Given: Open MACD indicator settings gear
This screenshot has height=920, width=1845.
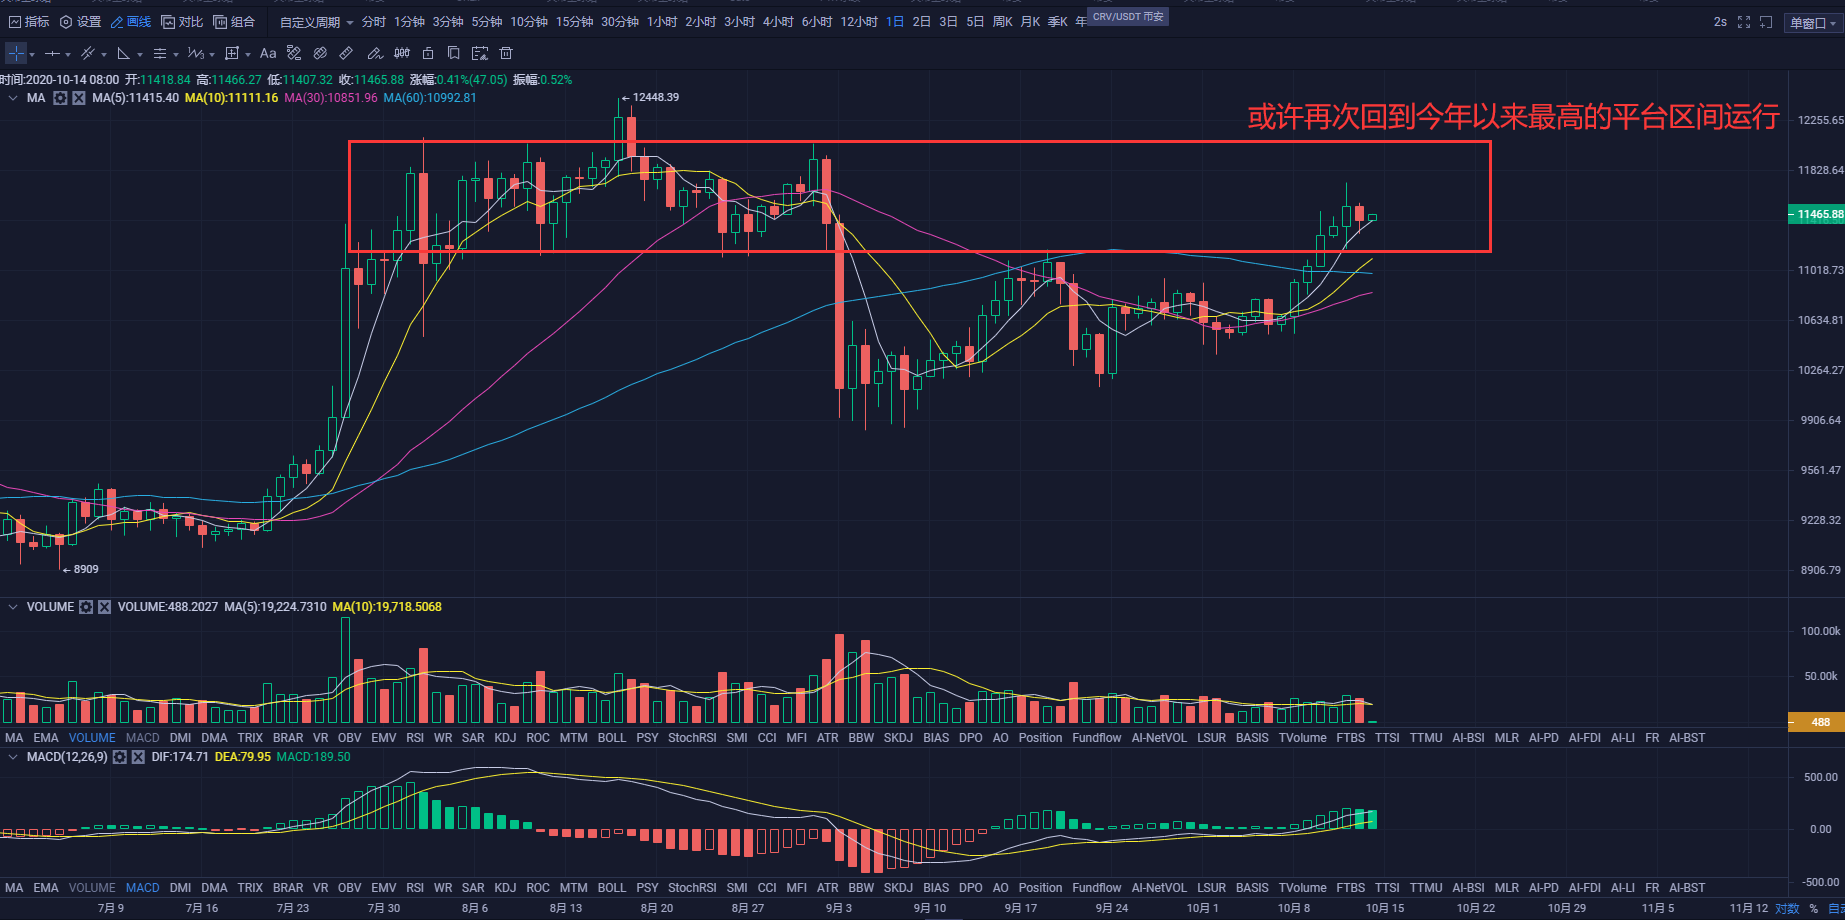Looking at the screenshot, I should point(120,757).
